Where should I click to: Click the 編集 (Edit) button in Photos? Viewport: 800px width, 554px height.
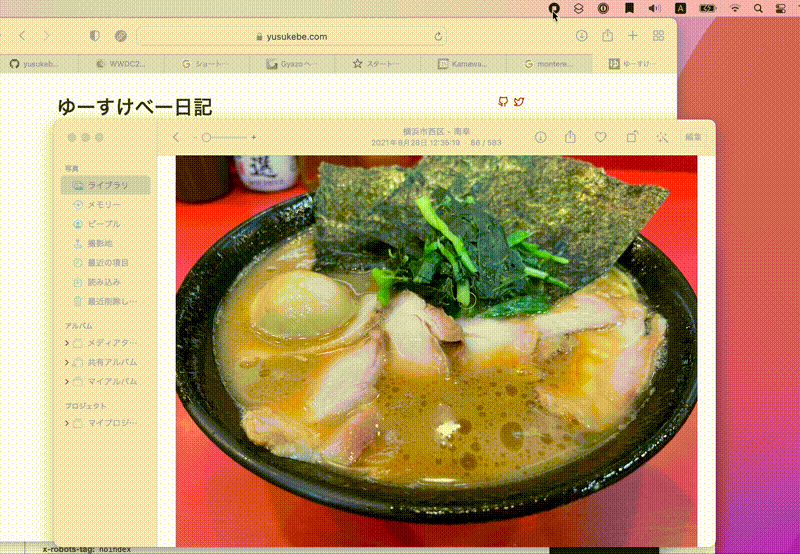click(x=693, y=137)
